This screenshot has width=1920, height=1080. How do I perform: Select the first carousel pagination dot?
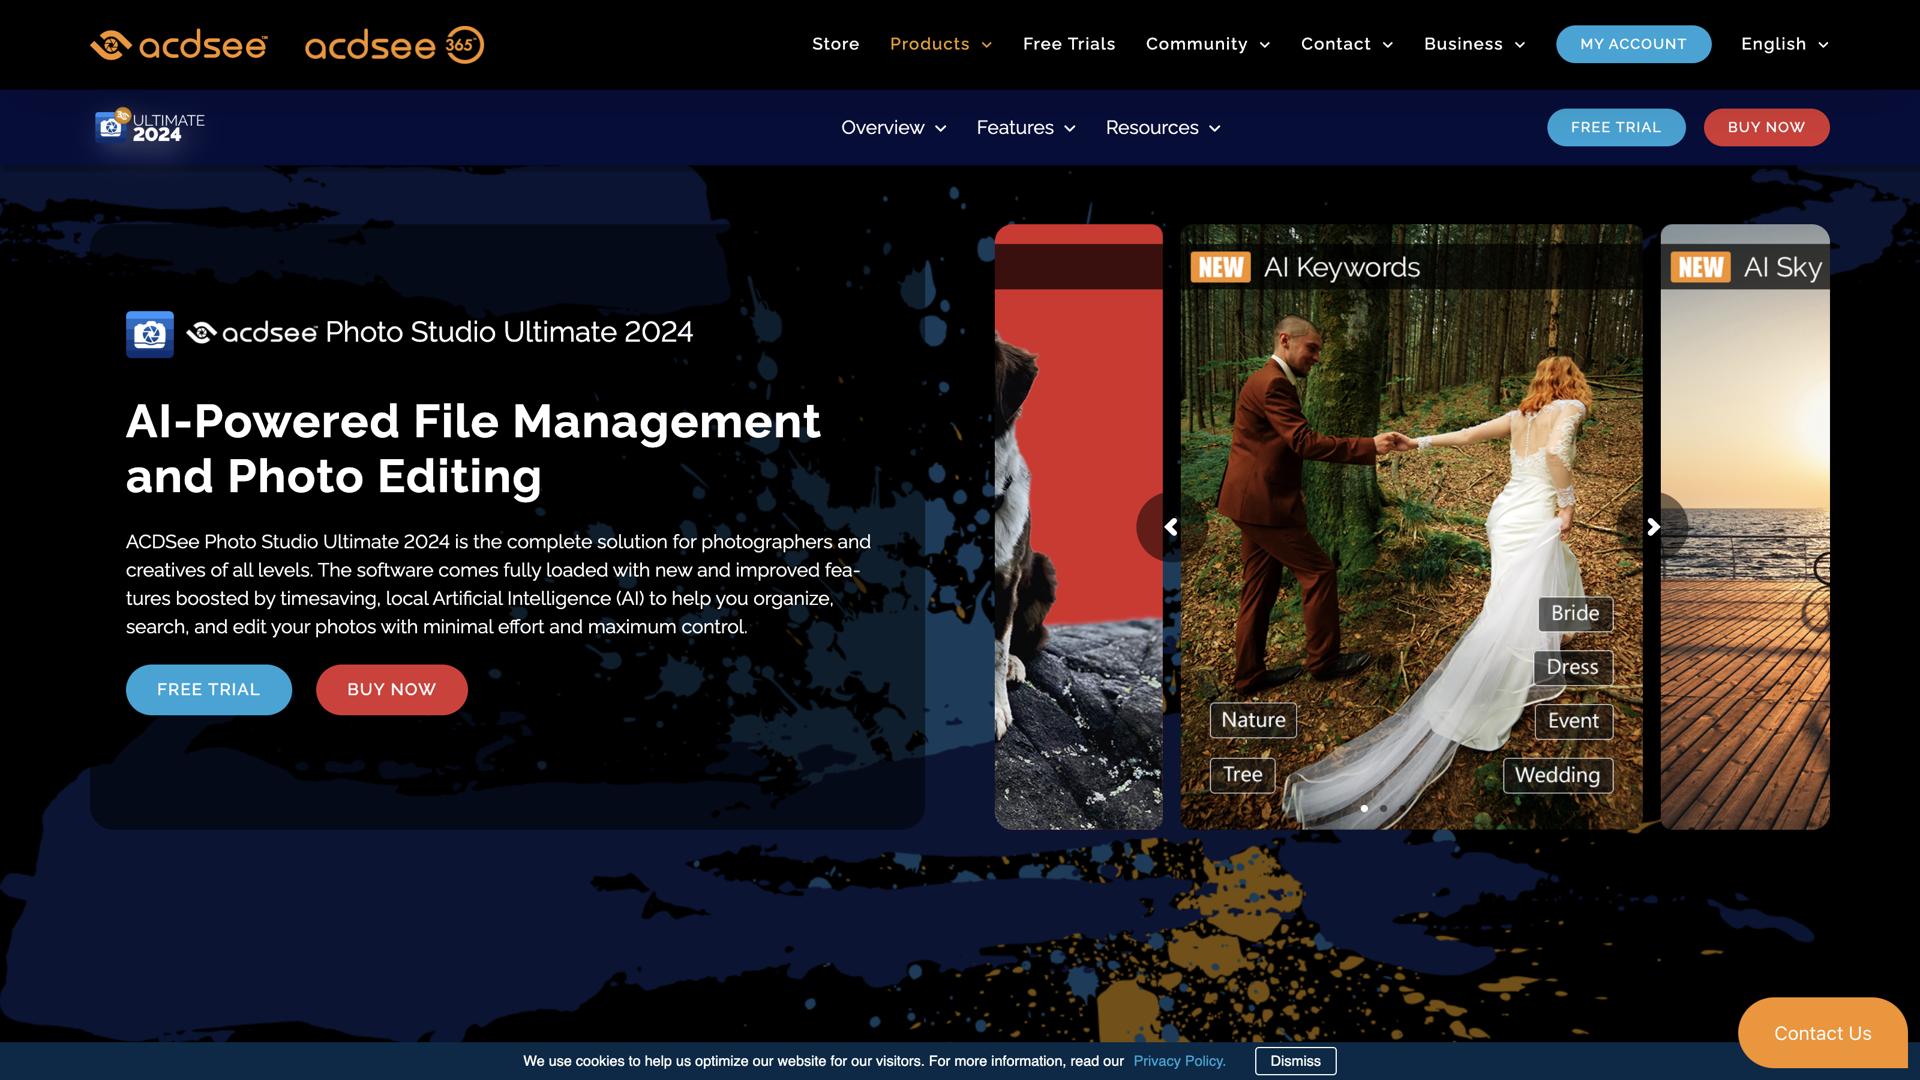point(1364,808)
